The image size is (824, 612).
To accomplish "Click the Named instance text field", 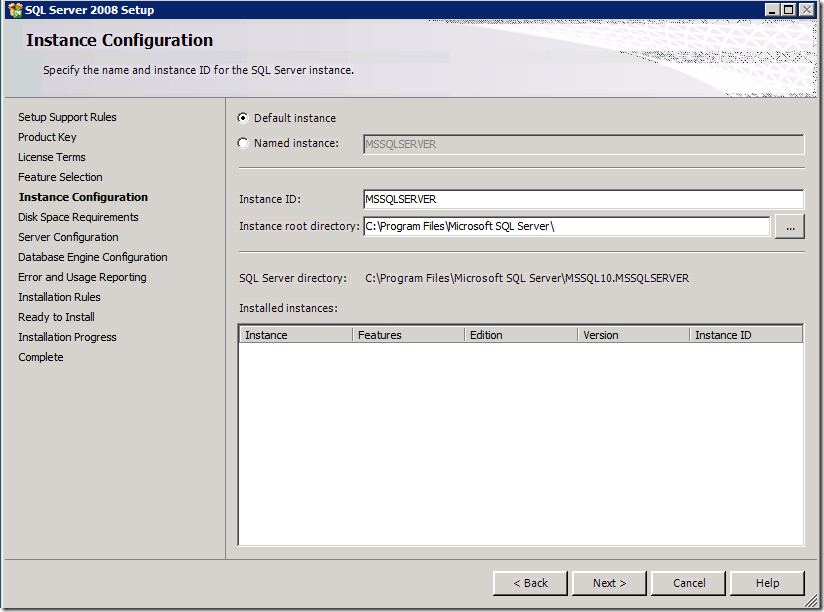I will click(x=583, y=144).
